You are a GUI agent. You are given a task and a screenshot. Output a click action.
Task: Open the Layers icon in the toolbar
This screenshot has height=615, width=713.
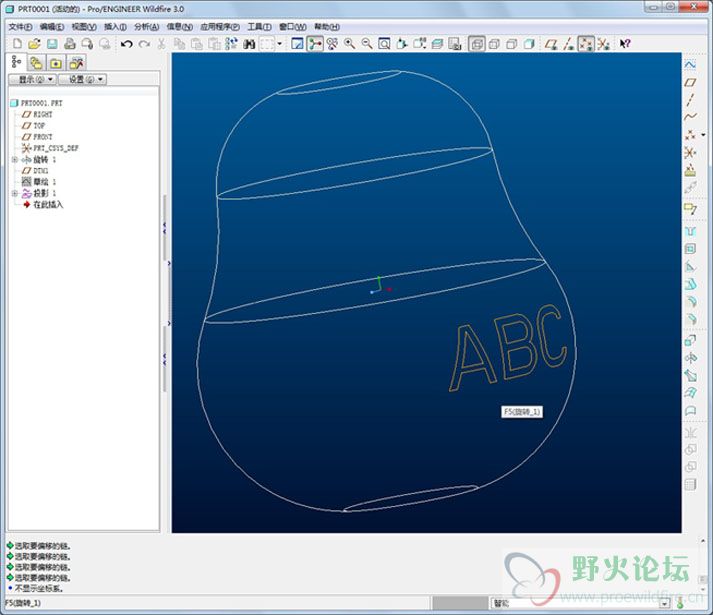click(437, 44)
